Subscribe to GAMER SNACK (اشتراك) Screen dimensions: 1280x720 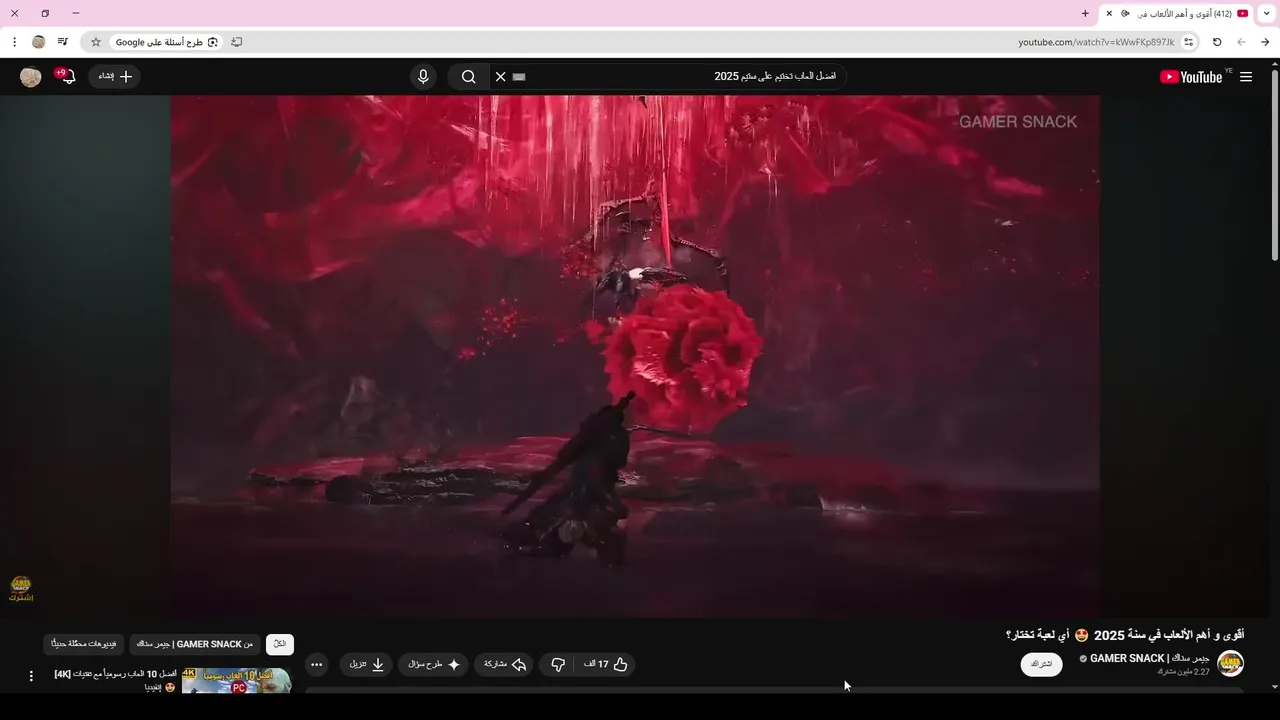point(1041,664)
